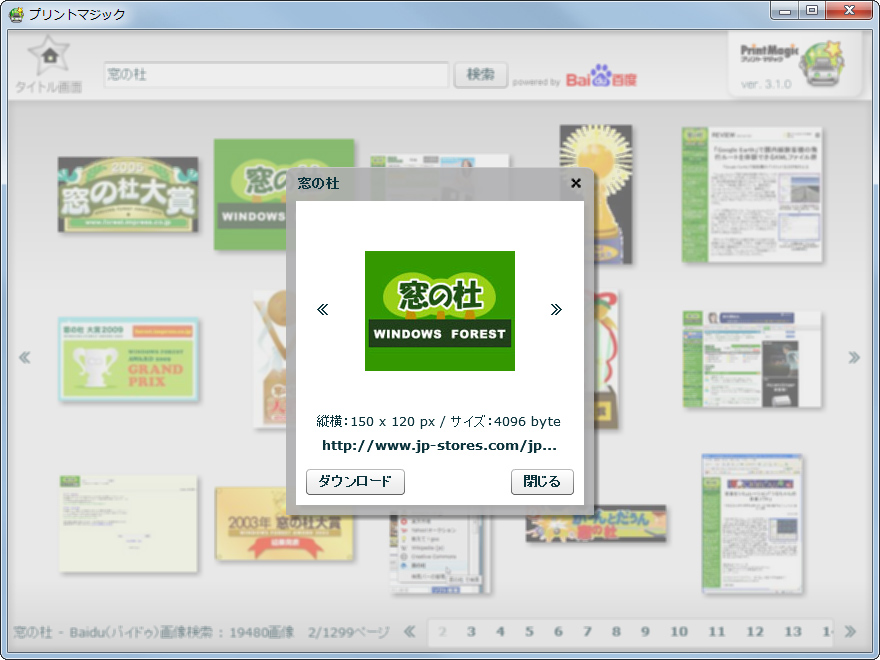Go to results page 8
The image size is (880, 660).
pos(616,632)
